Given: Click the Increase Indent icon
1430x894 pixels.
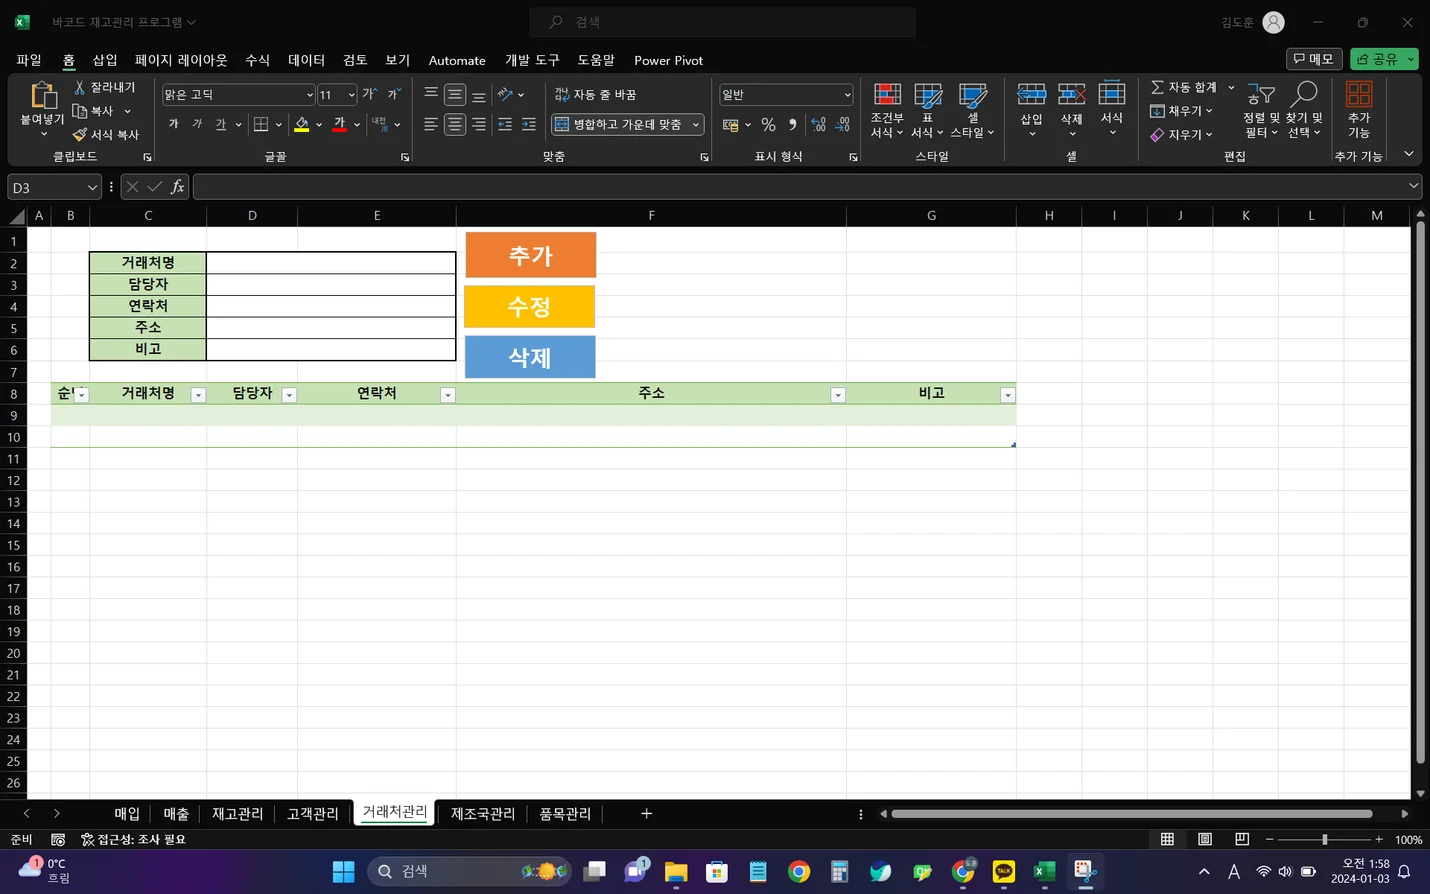Looking at the screenshot, I should (529, 124).
